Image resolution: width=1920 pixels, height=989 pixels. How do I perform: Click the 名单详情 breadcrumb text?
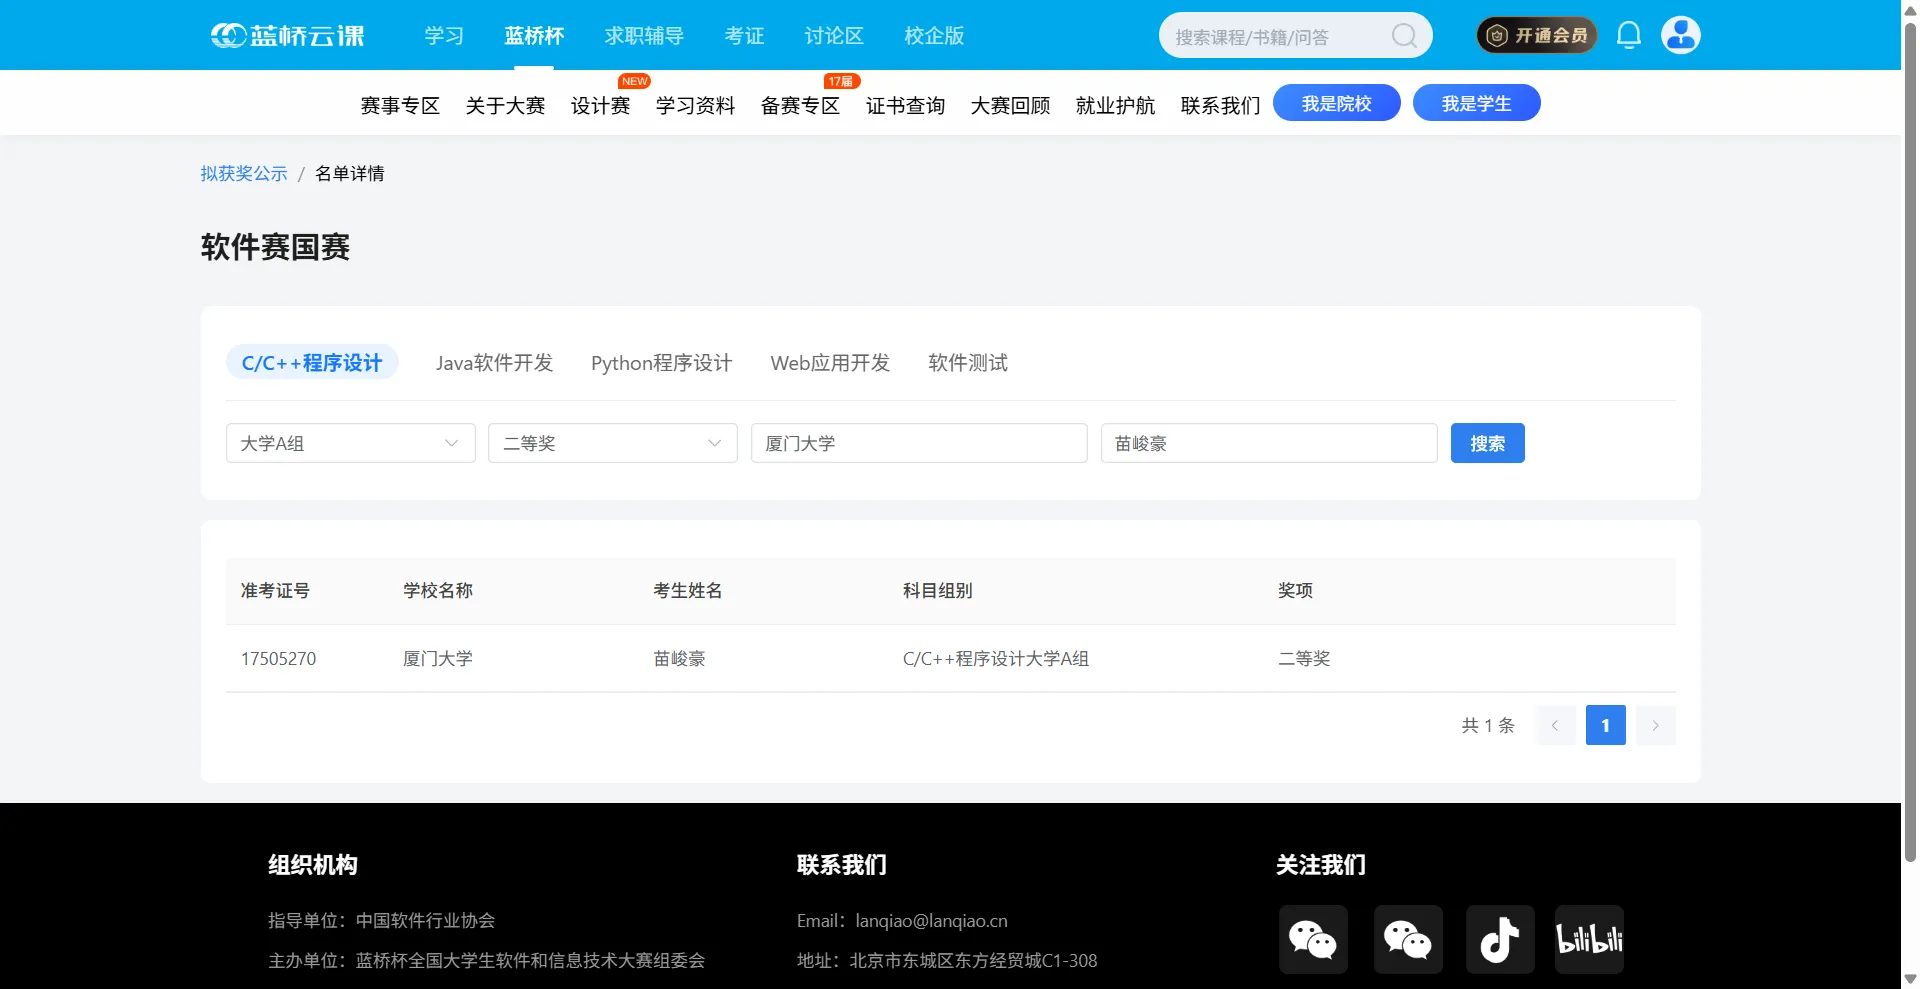tap(350, 174)
